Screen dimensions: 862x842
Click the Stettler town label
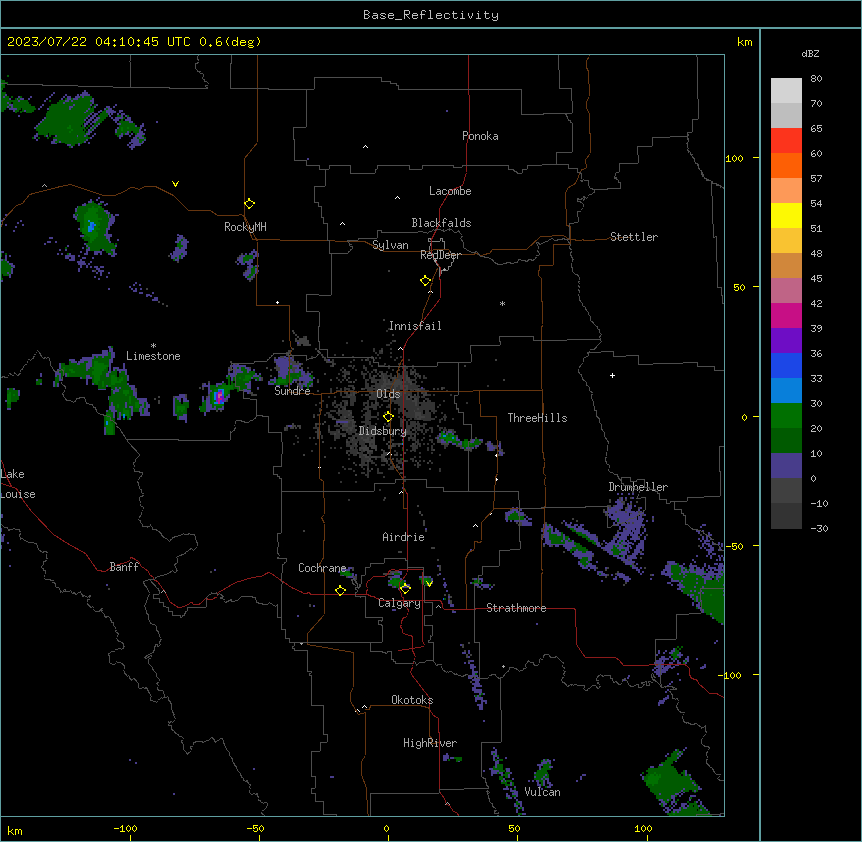tap(634, 237)
